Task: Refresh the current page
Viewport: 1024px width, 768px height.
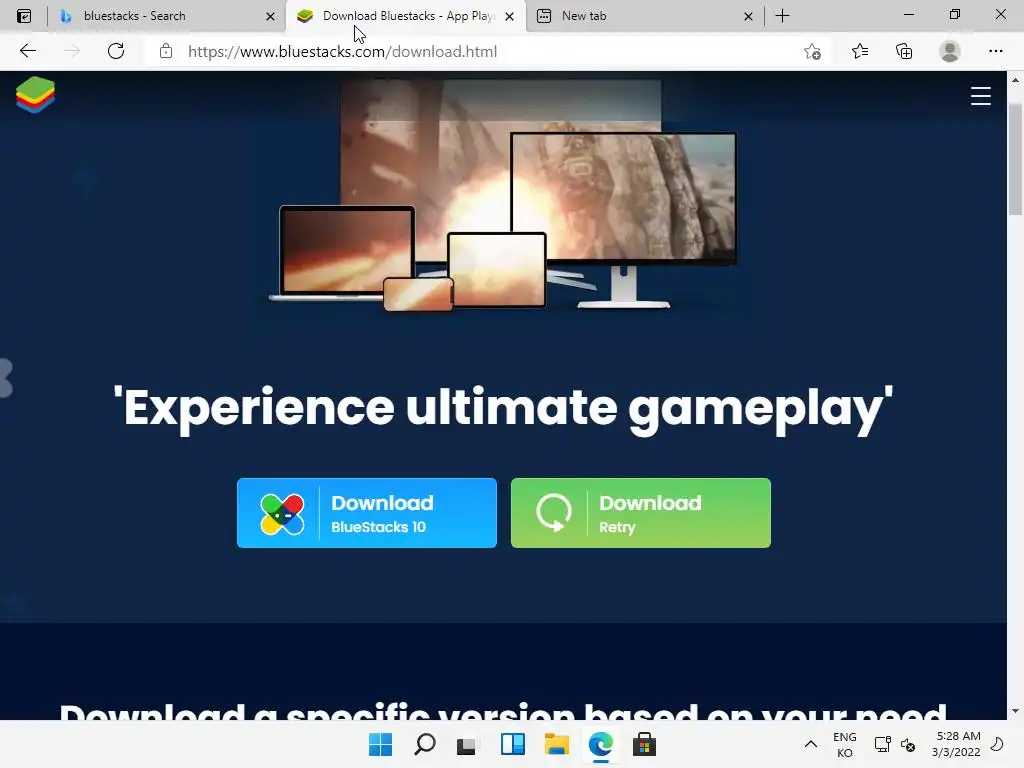Action: tap(116, 51)
